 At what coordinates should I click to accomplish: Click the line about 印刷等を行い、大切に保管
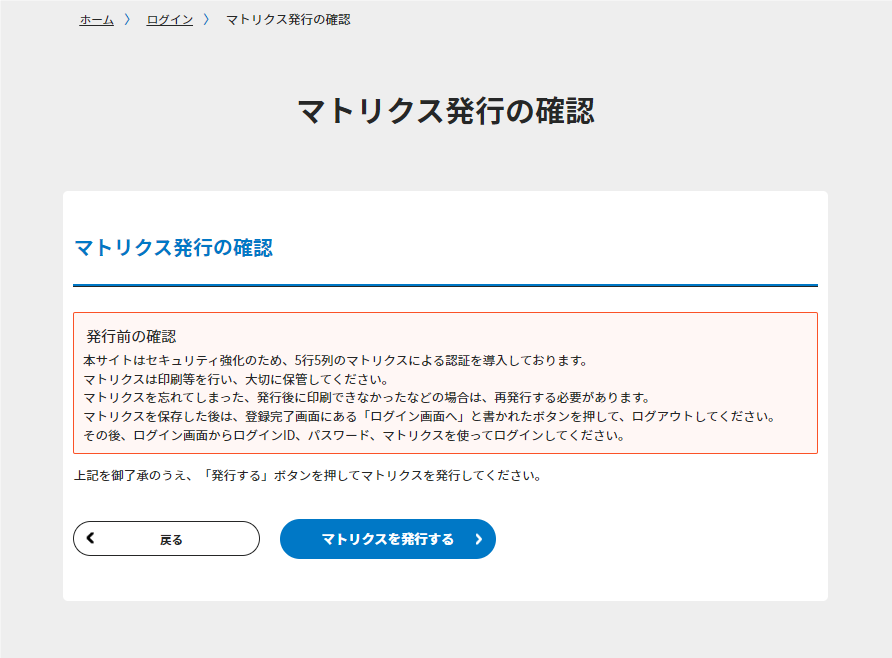click(x=236, y=379)
